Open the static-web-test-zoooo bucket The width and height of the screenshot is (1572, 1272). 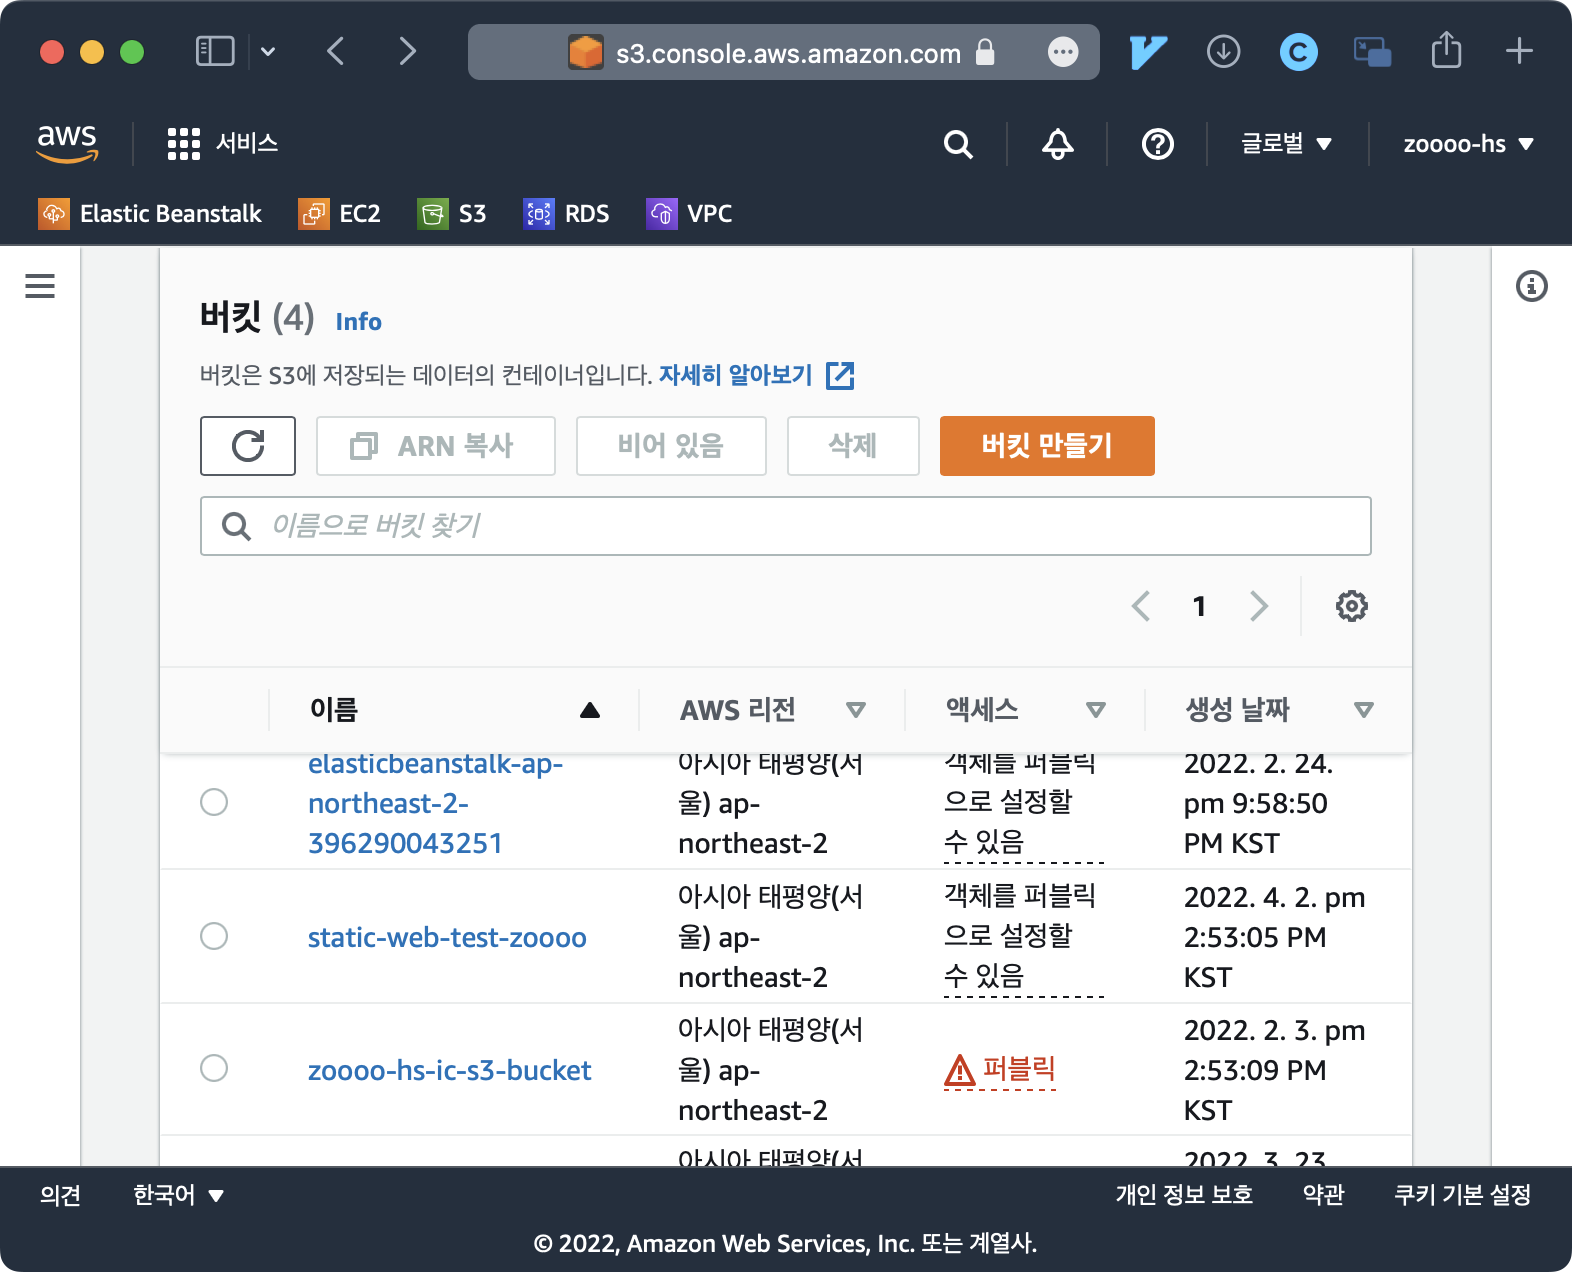point(447,938)
